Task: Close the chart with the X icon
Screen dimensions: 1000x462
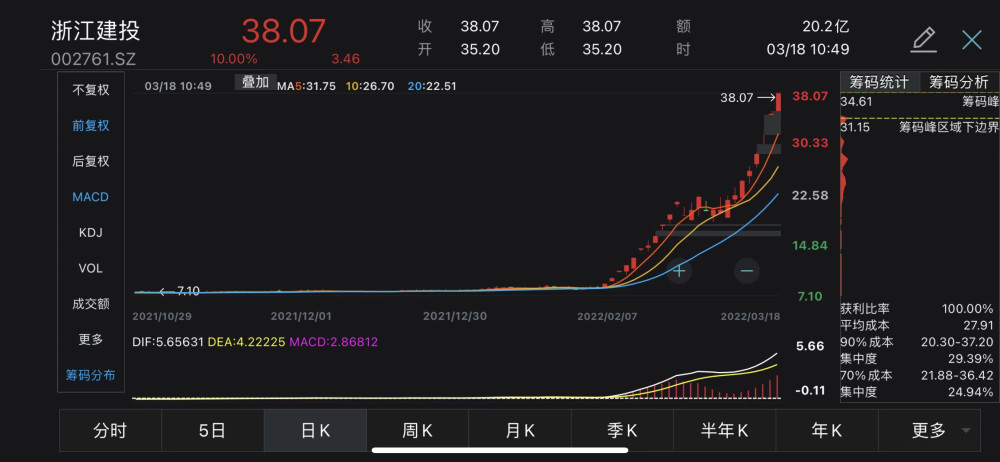Action: 972,40
